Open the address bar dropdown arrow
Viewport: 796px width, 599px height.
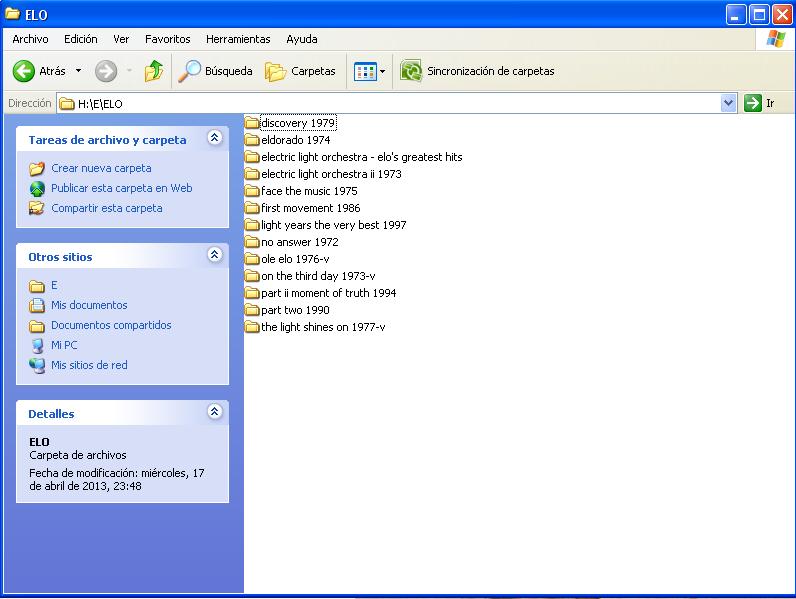728,103
